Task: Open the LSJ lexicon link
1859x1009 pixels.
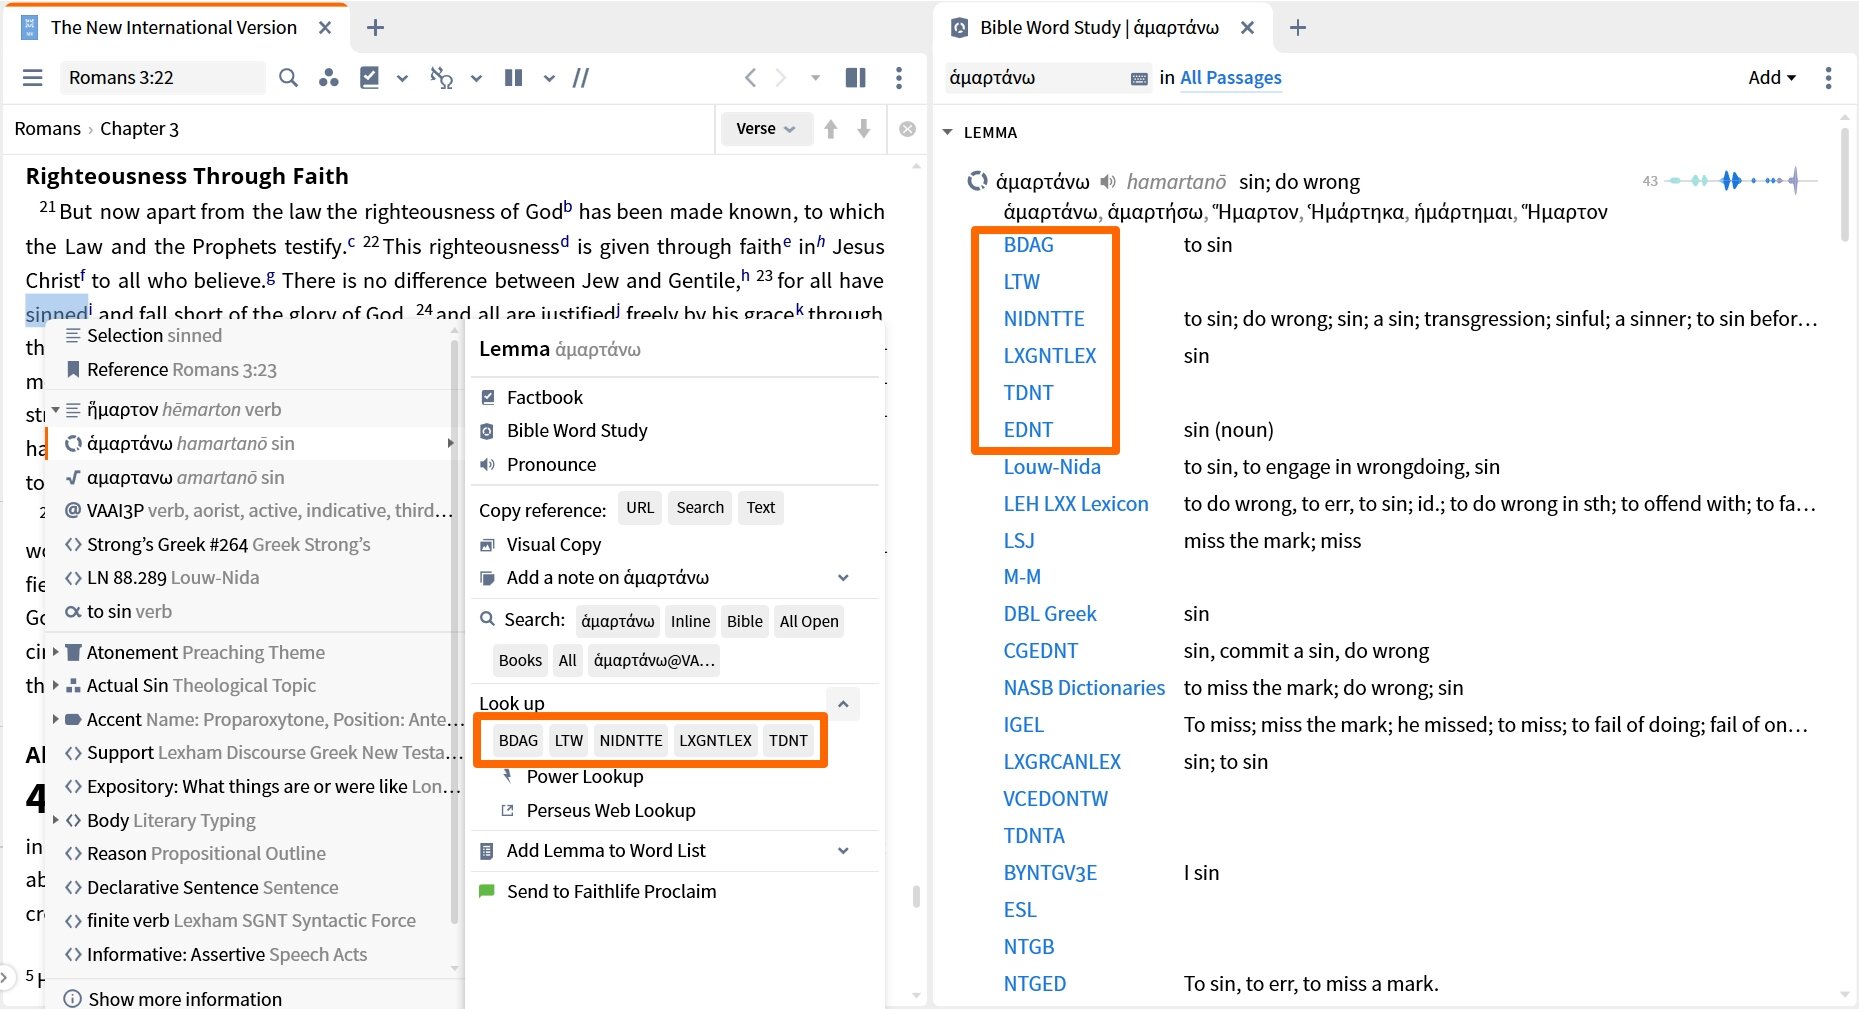Action: [1019, 541]
